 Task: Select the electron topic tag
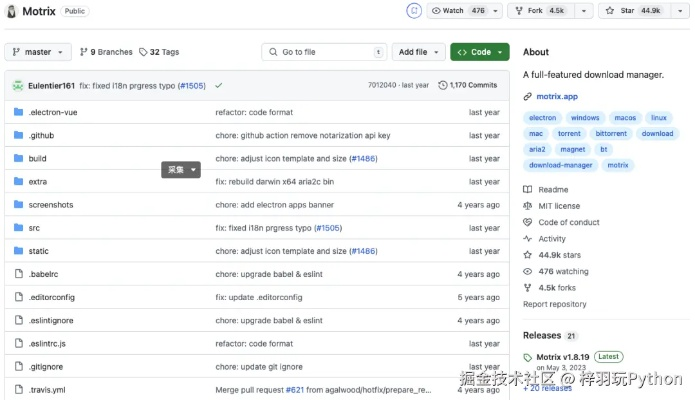click(542, 118)
